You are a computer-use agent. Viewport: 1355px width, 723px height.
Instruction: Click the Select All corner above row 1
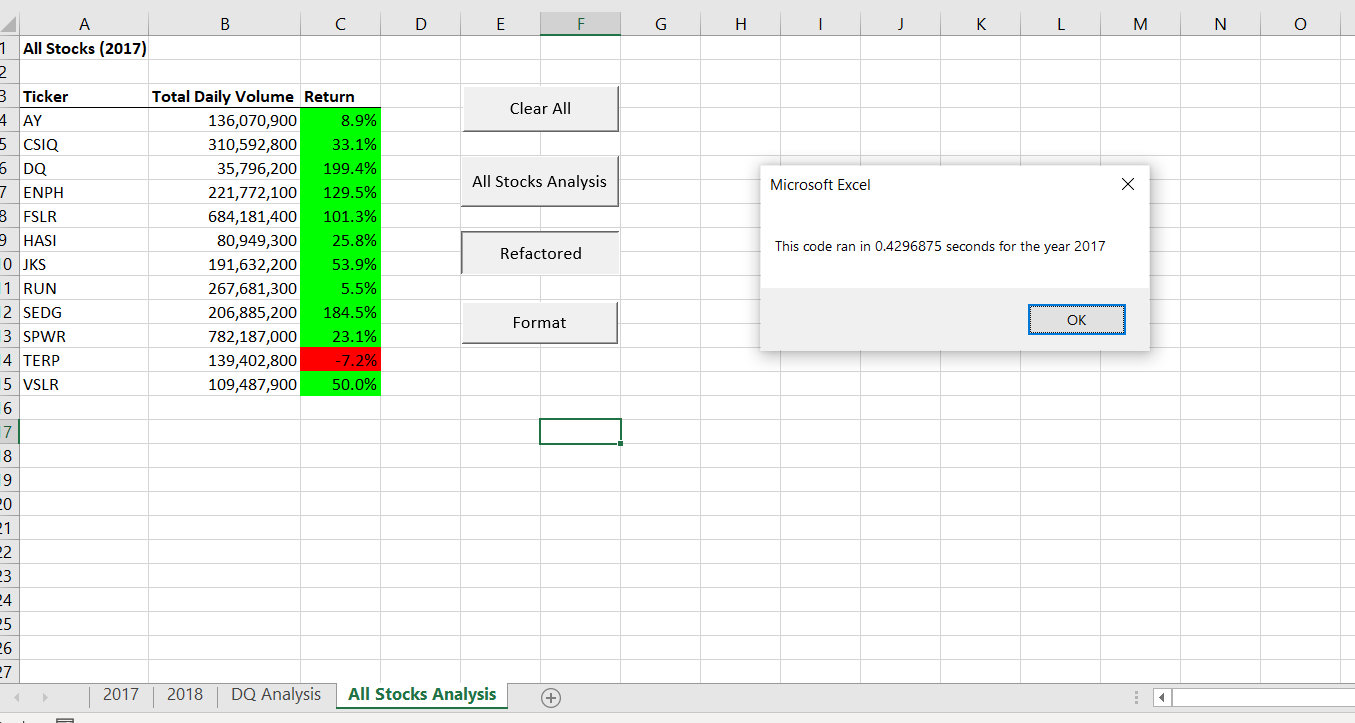click(x=10, y=22)
